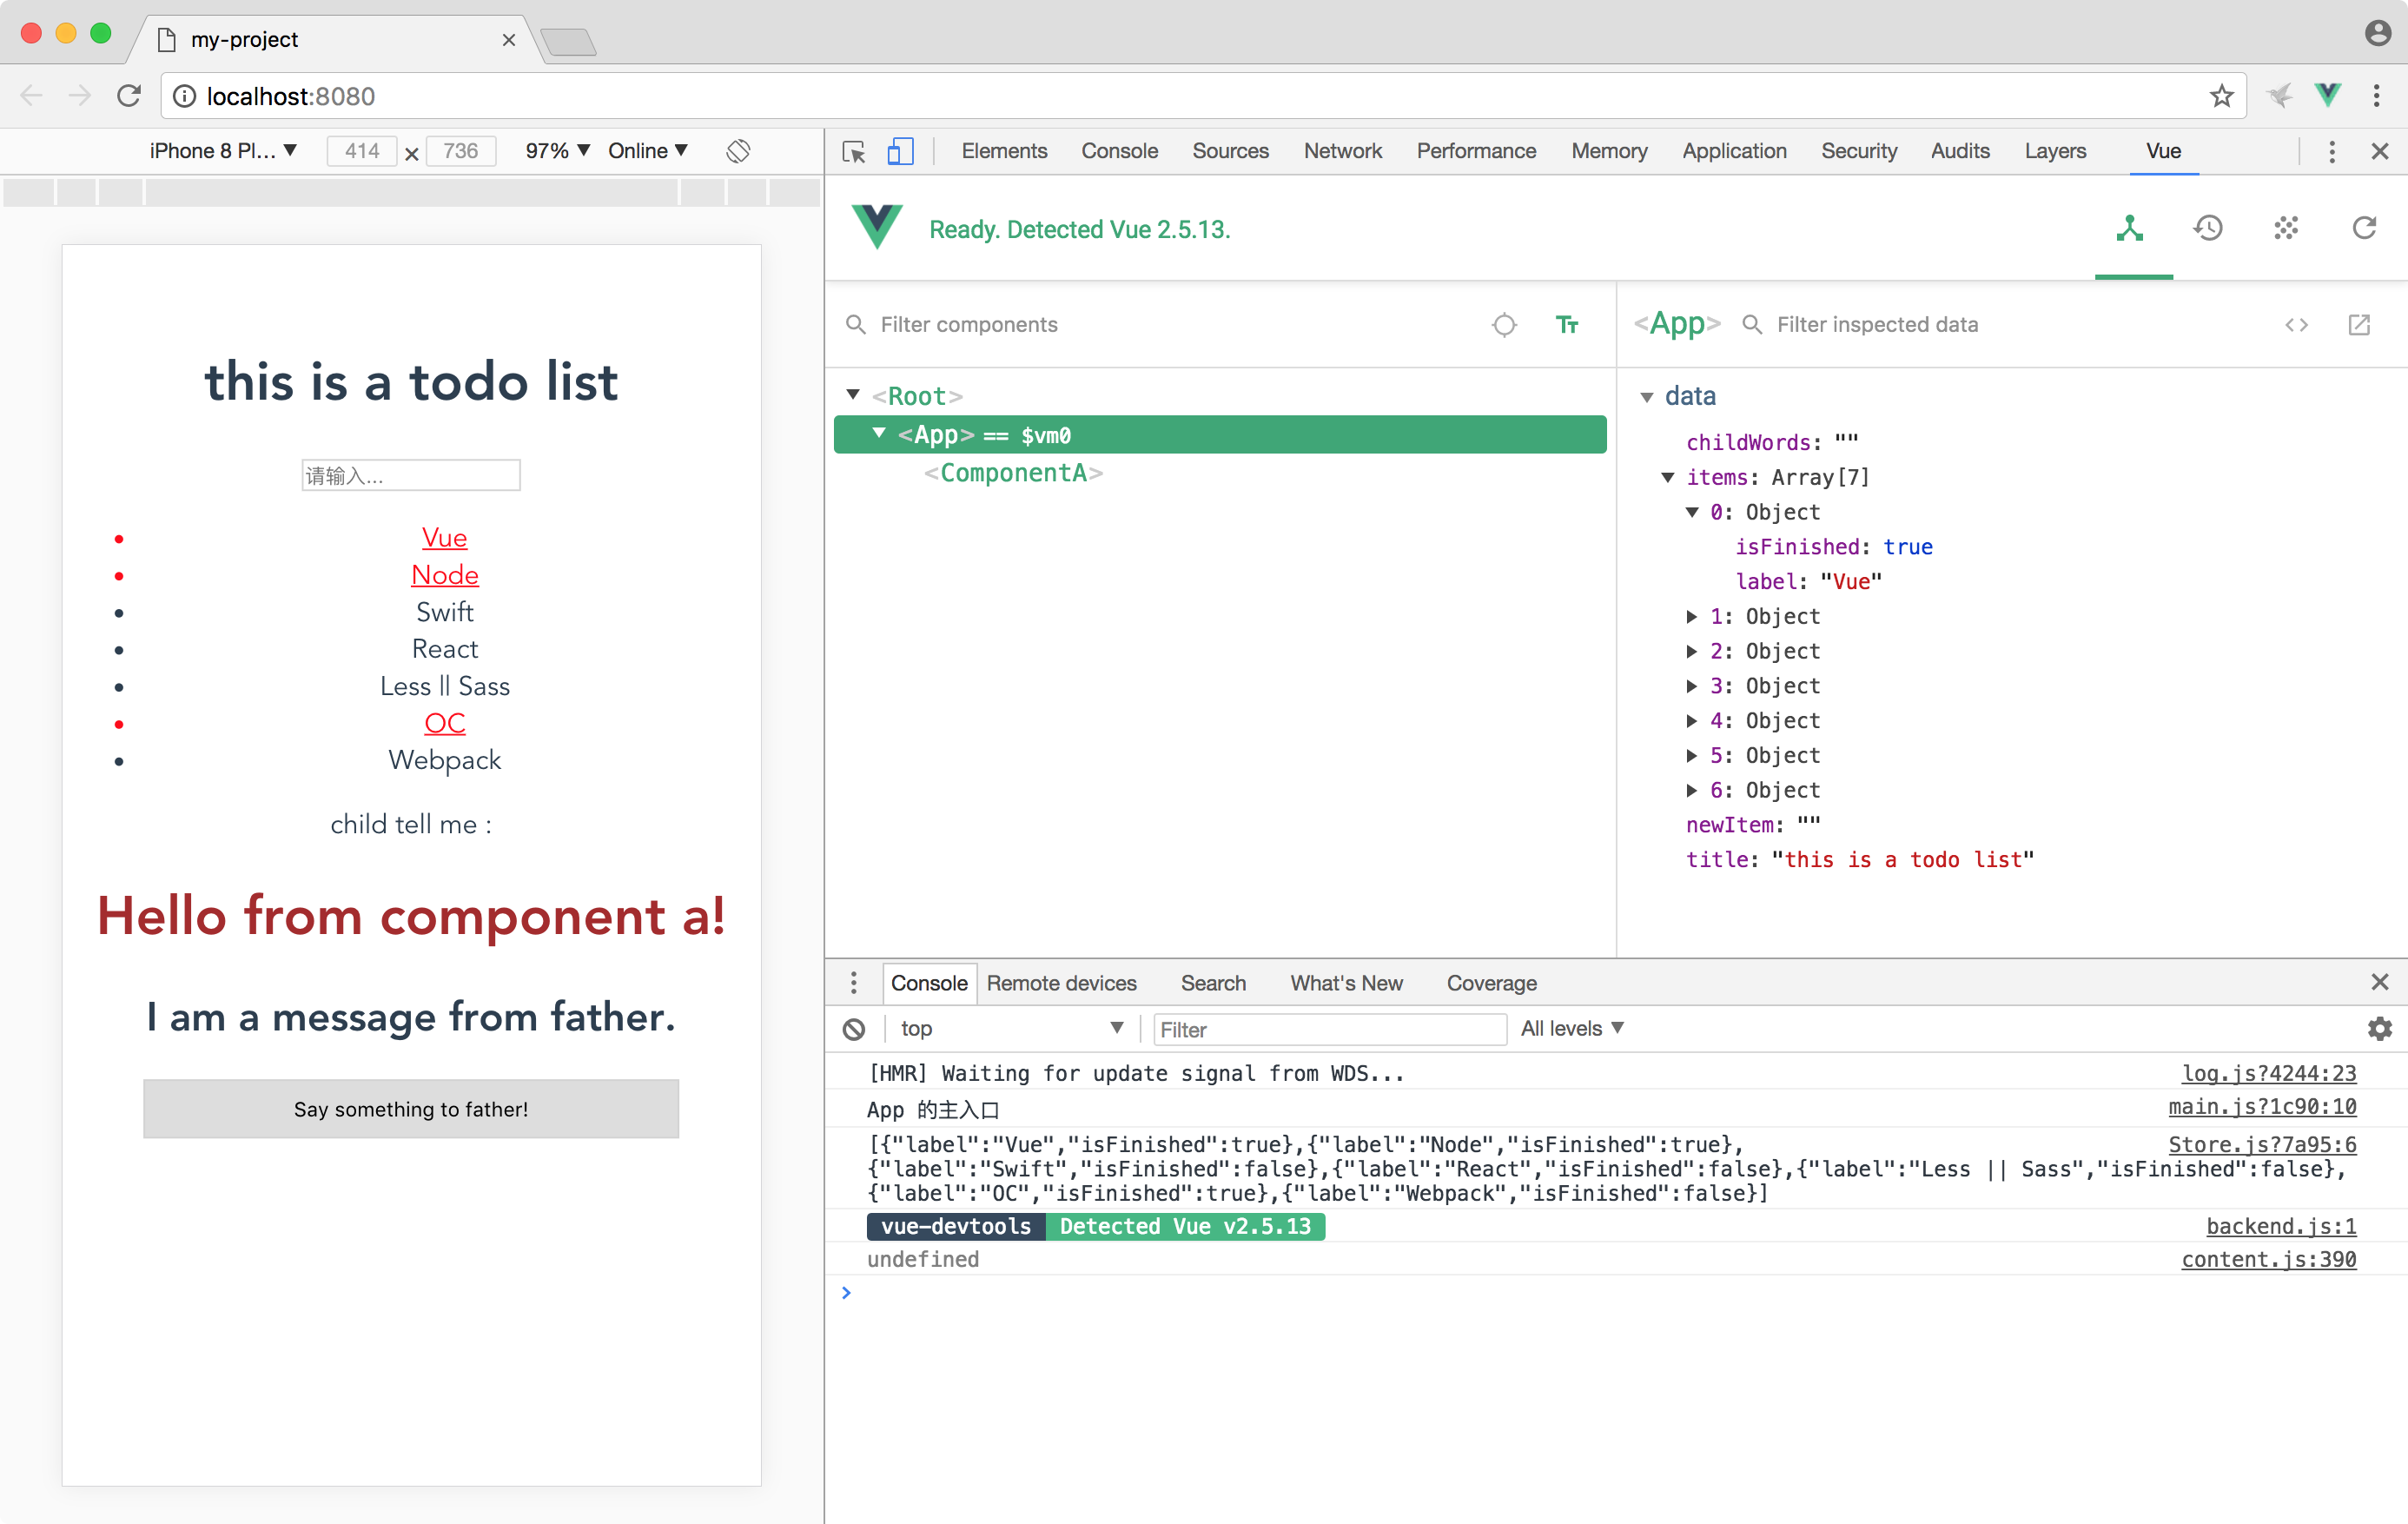Image resolution: width=2408 pixels, height=1524 pixels.
Task: Click the browser back arrow
Action: pyautogui.click(x=32, y=96)
